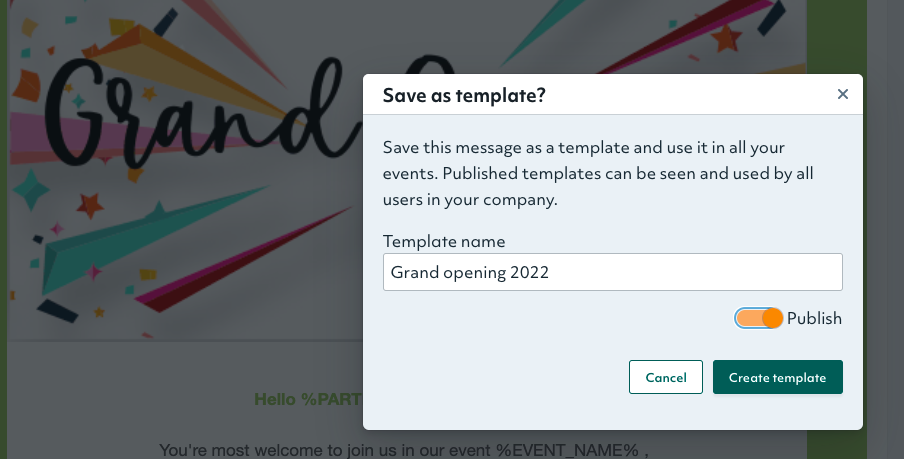Toggle the Publish switch off
The width and height of the screenshot is (904, 459).
[x=758, y=318]
